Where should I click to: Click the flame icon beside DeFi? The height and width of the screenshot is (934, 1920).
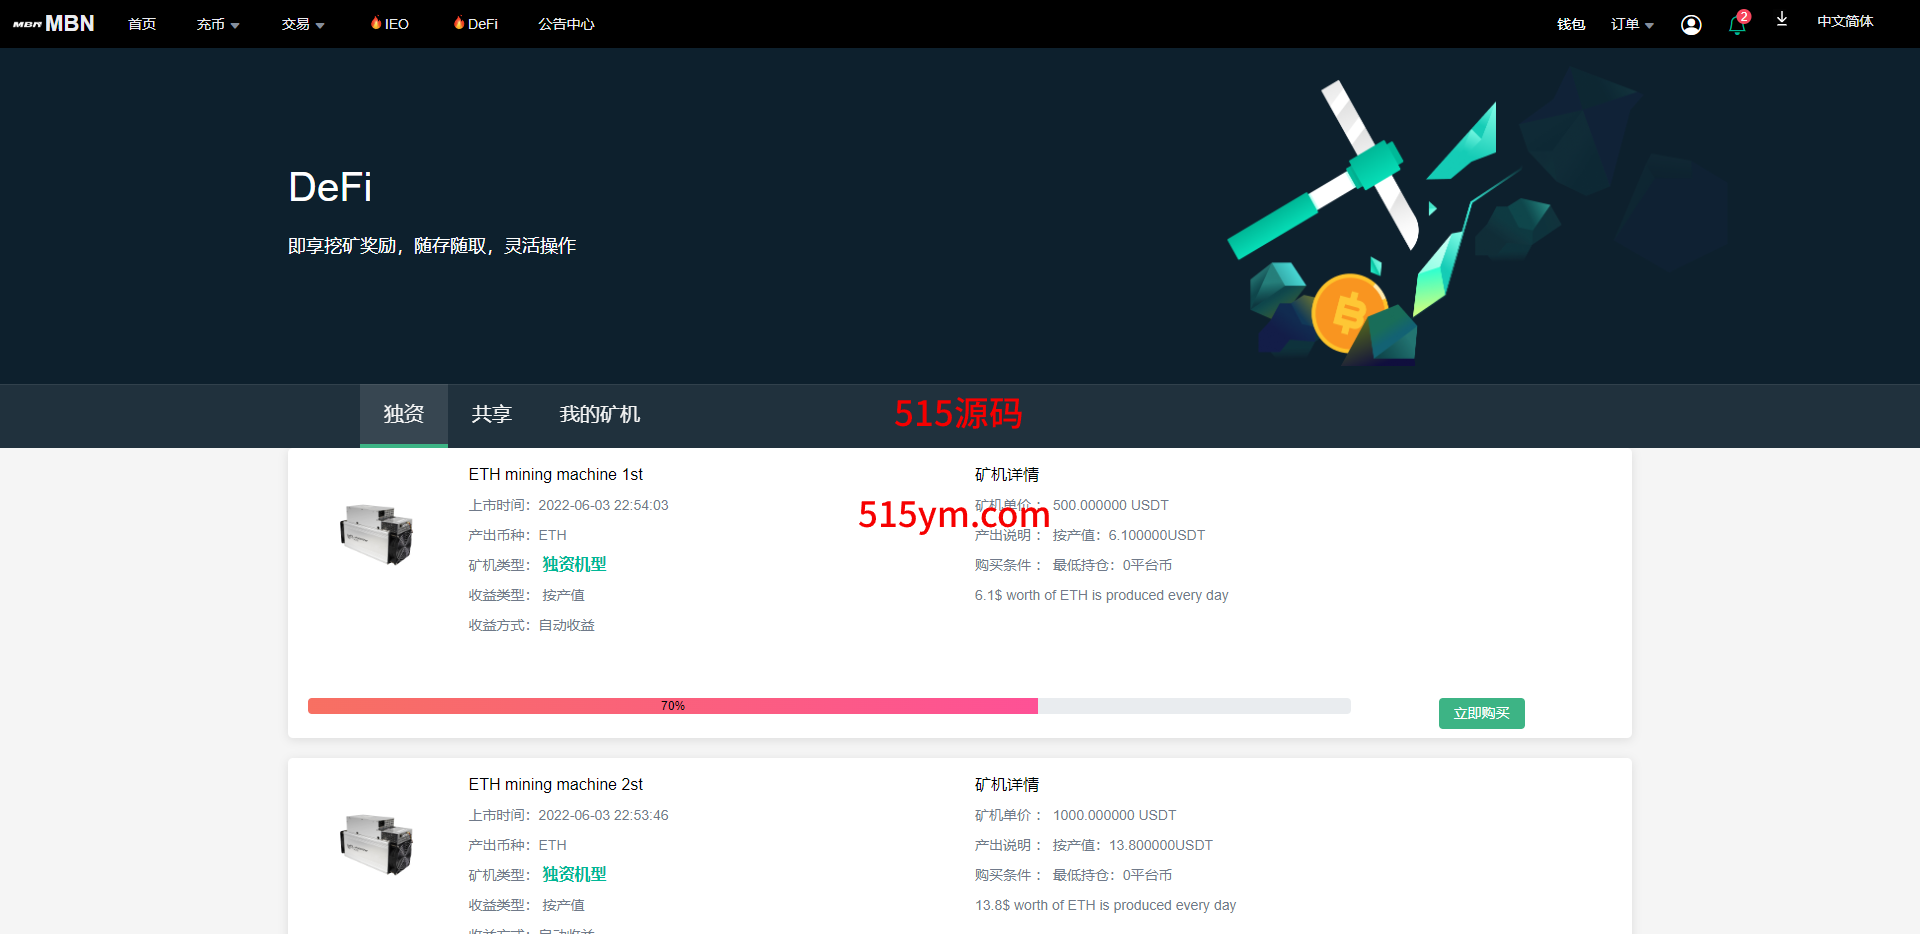(x=459, y=23)
